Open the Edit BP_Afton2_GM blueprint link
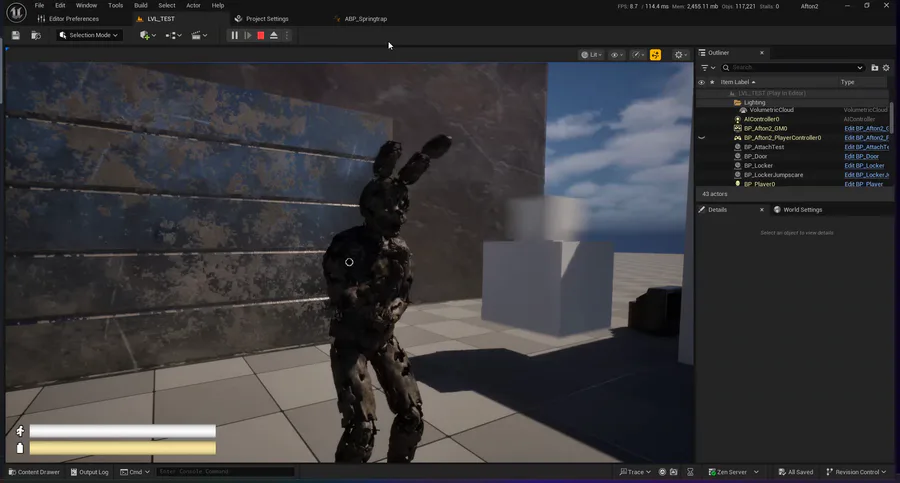This screenshot has width=900, height=483. click(866, 129)
